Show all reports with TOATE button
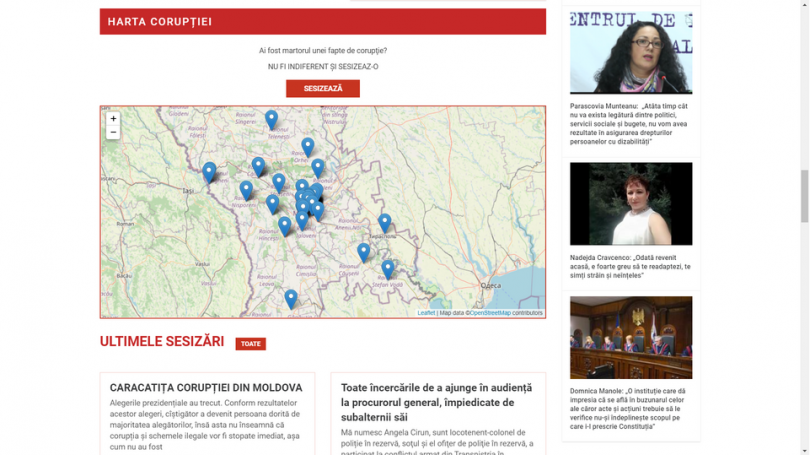The image size is (810, 455). (x=251, y=344)
